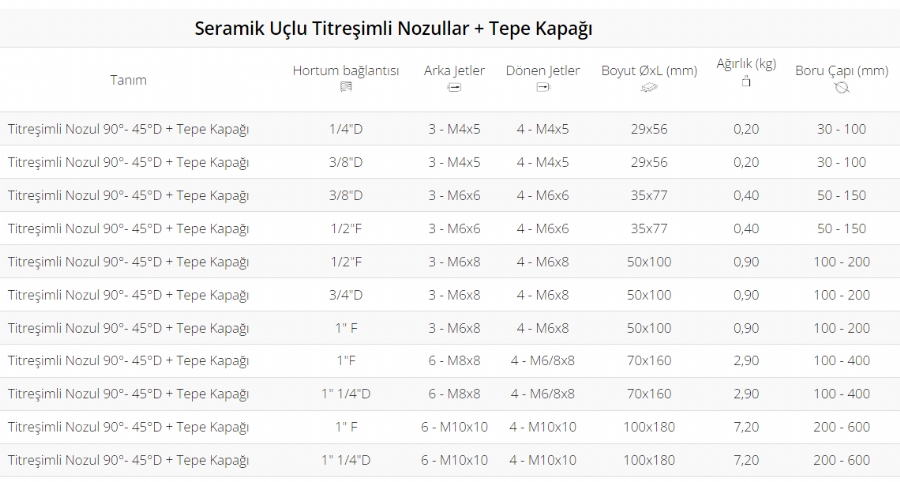Click the 0,40 weight in the 1/2"F row
The image size is (900, 482).
click(x=746, y=228)
